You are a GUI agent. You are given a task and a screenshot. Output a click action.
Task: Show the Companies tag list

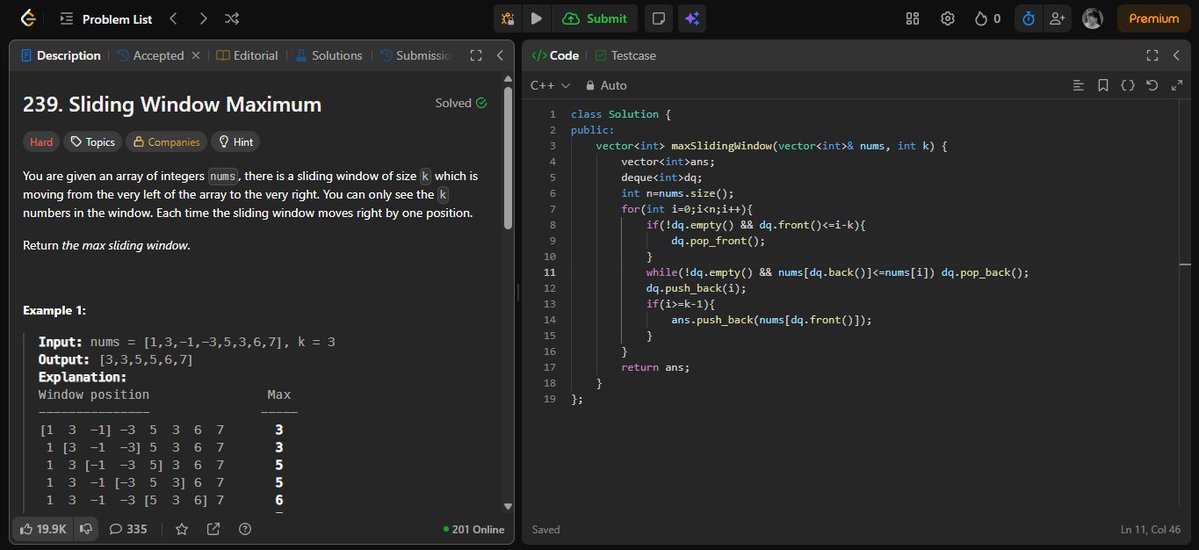click(x=166, y=142)
